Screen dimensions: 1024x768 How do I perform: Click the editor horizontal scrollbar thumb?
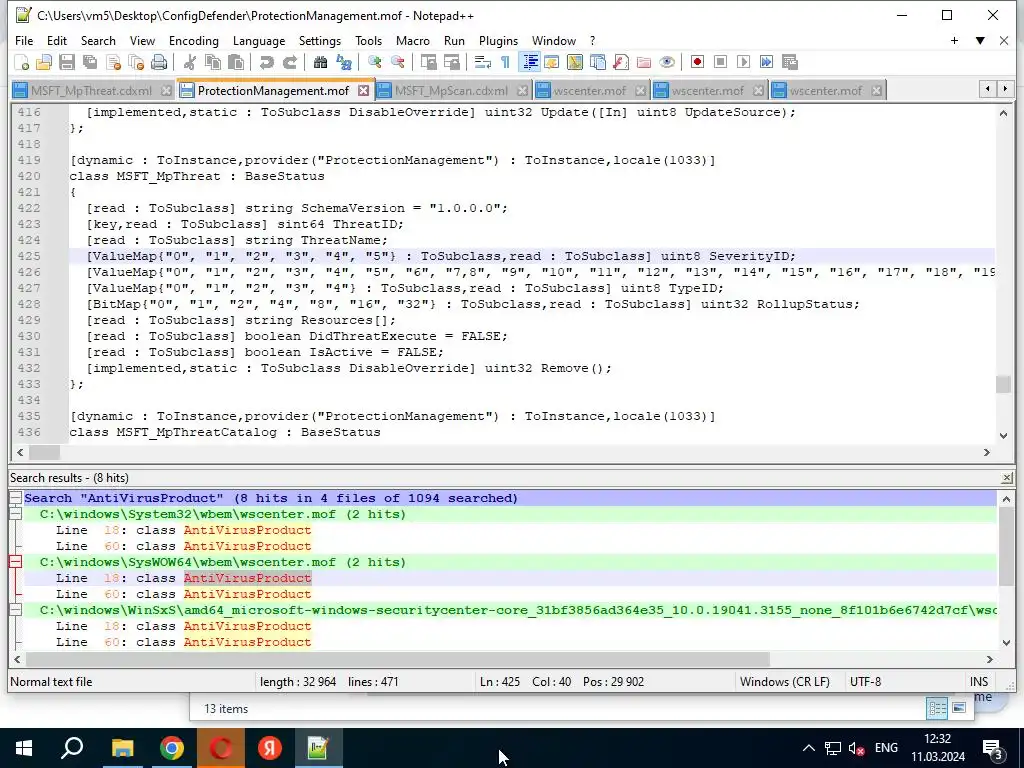pyautogui.click(x=44, y=452)
